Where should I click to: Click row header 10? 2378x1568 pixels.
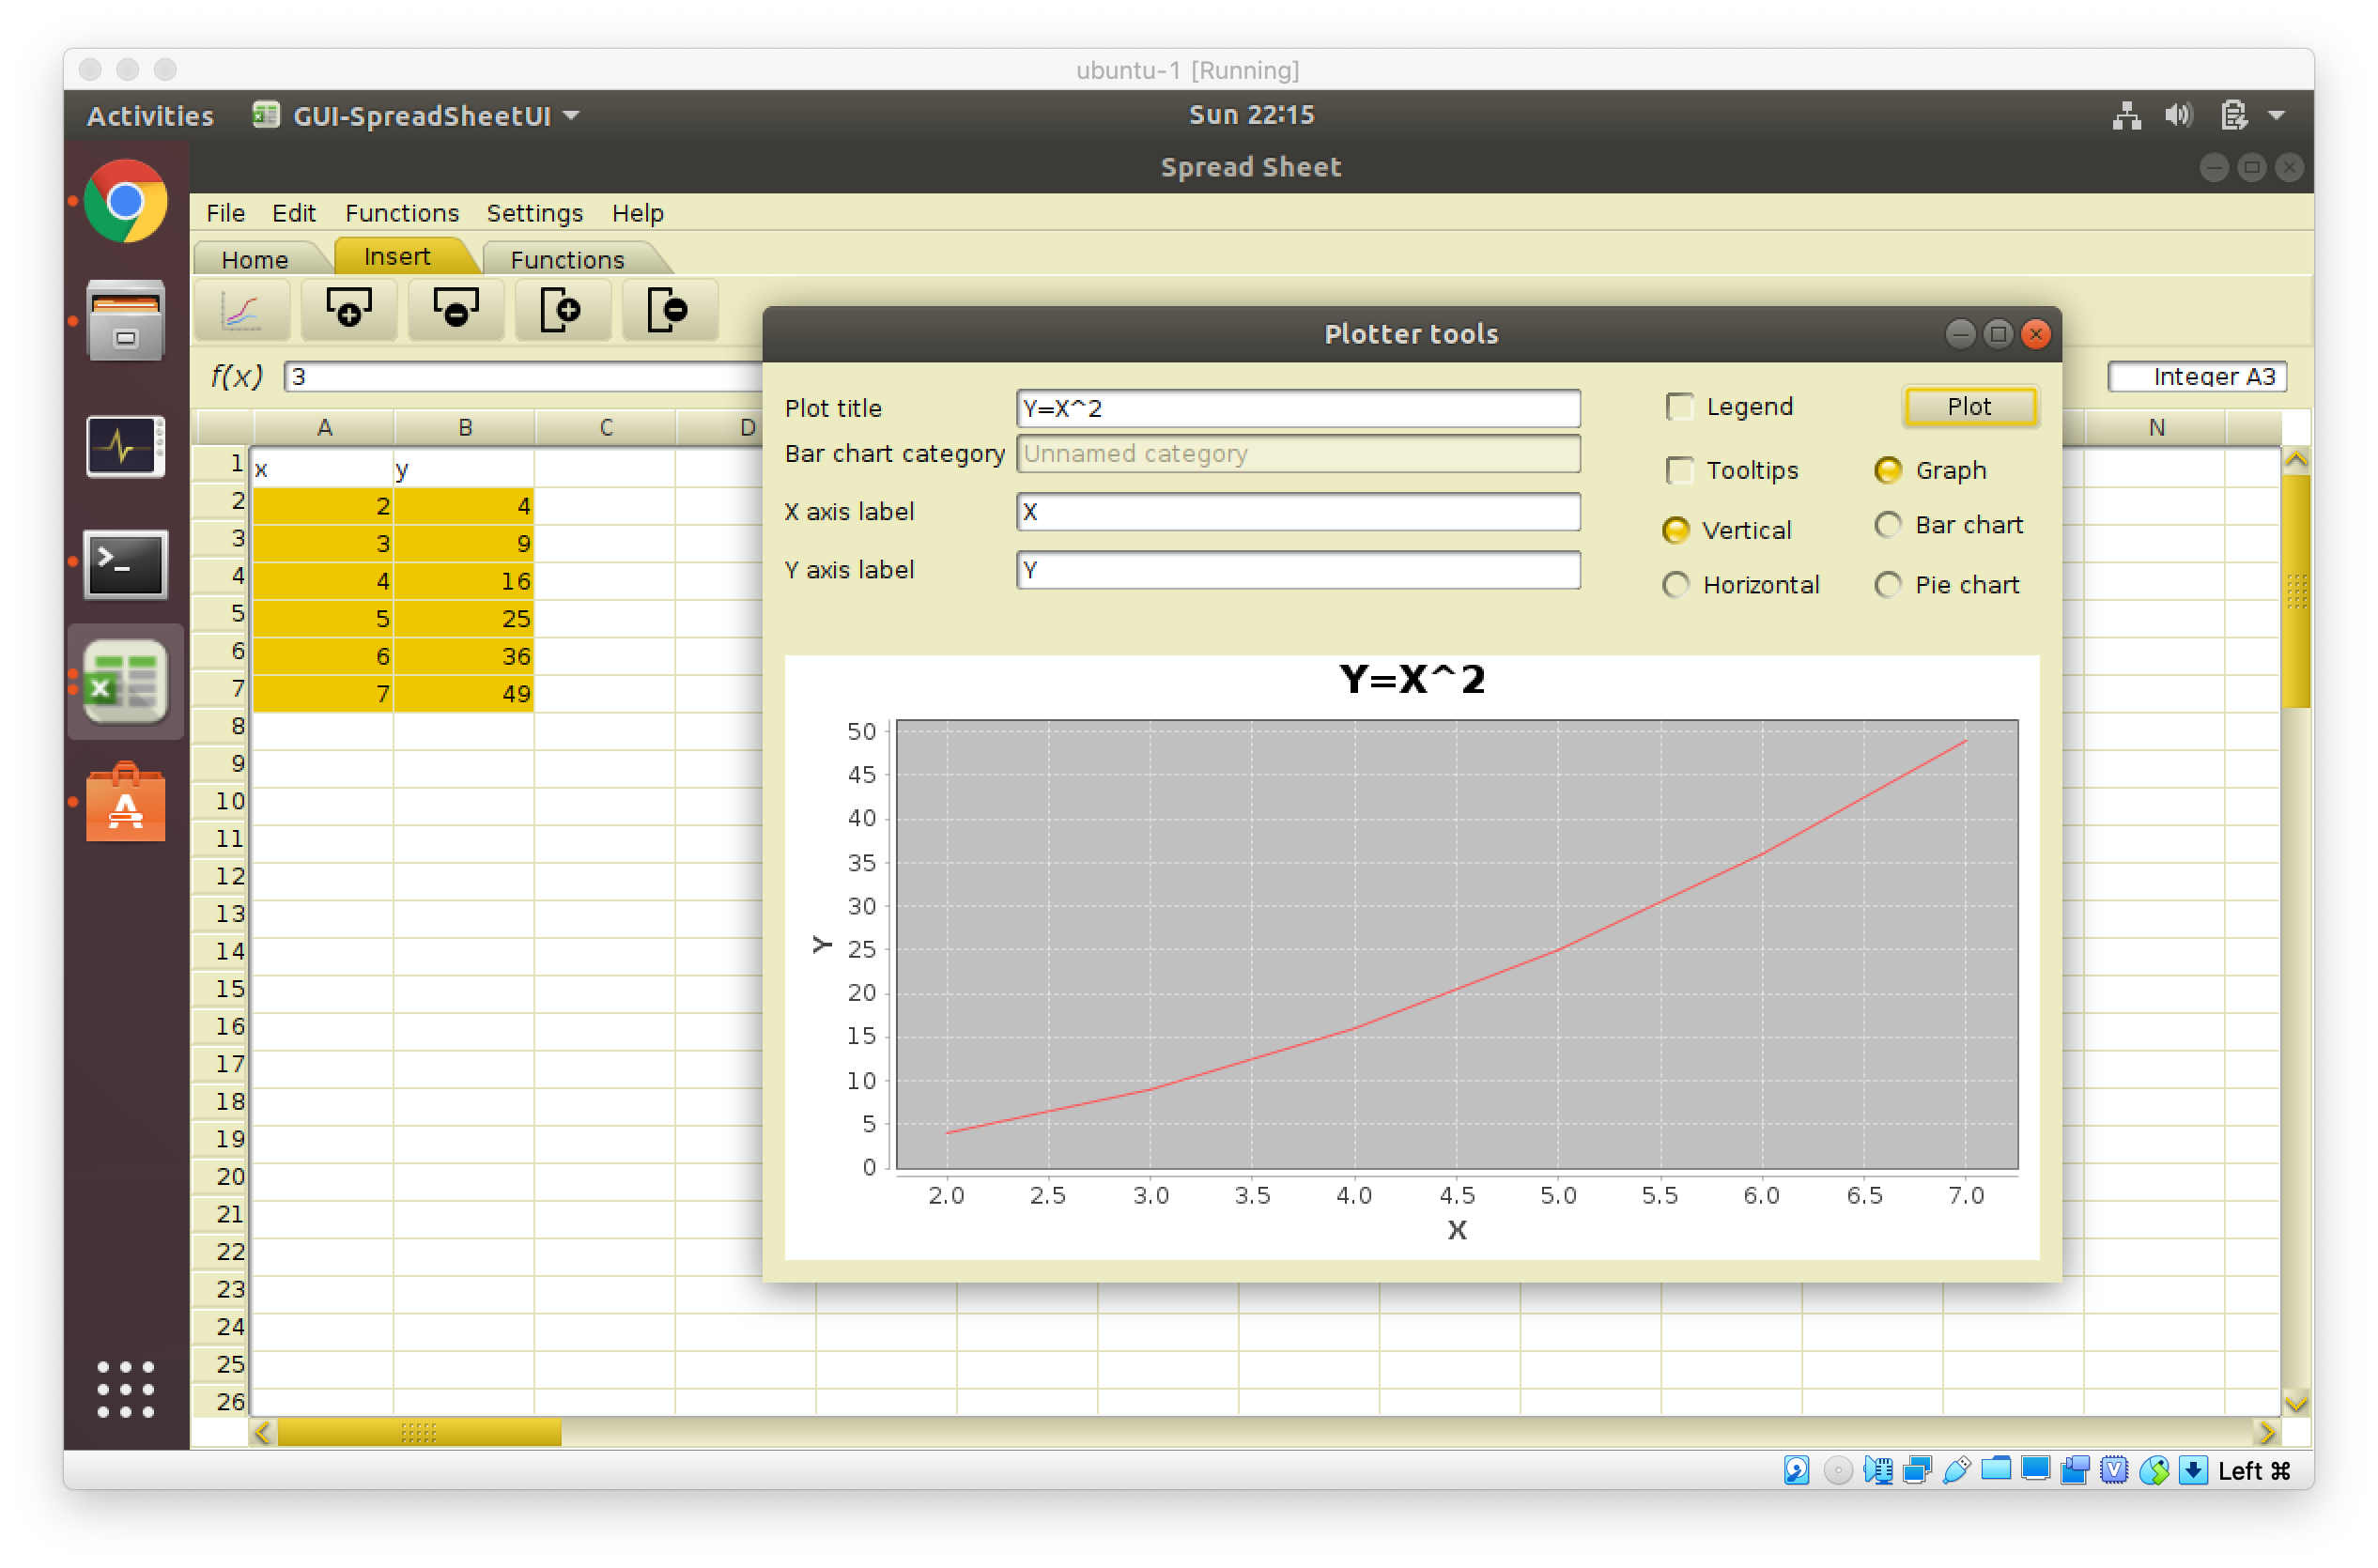click(x=221, y=801)
